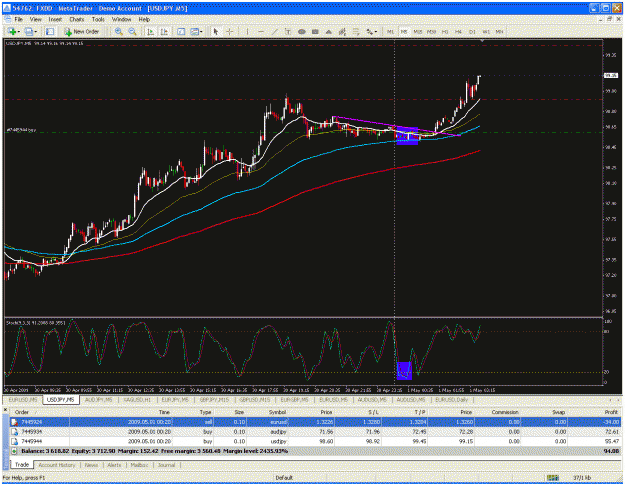Switch to the XAGUSD,H1 chart tab
This screenshot has width=625, height=484.
pyautogui.click(x=137, y=399)
